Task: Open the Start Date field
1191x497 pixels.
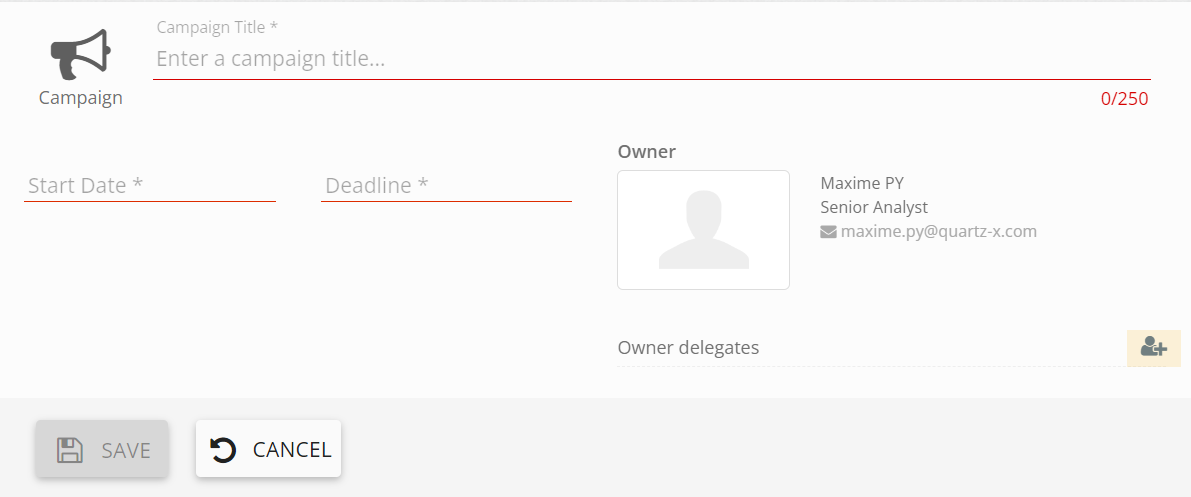Action: tap(149, 185)
